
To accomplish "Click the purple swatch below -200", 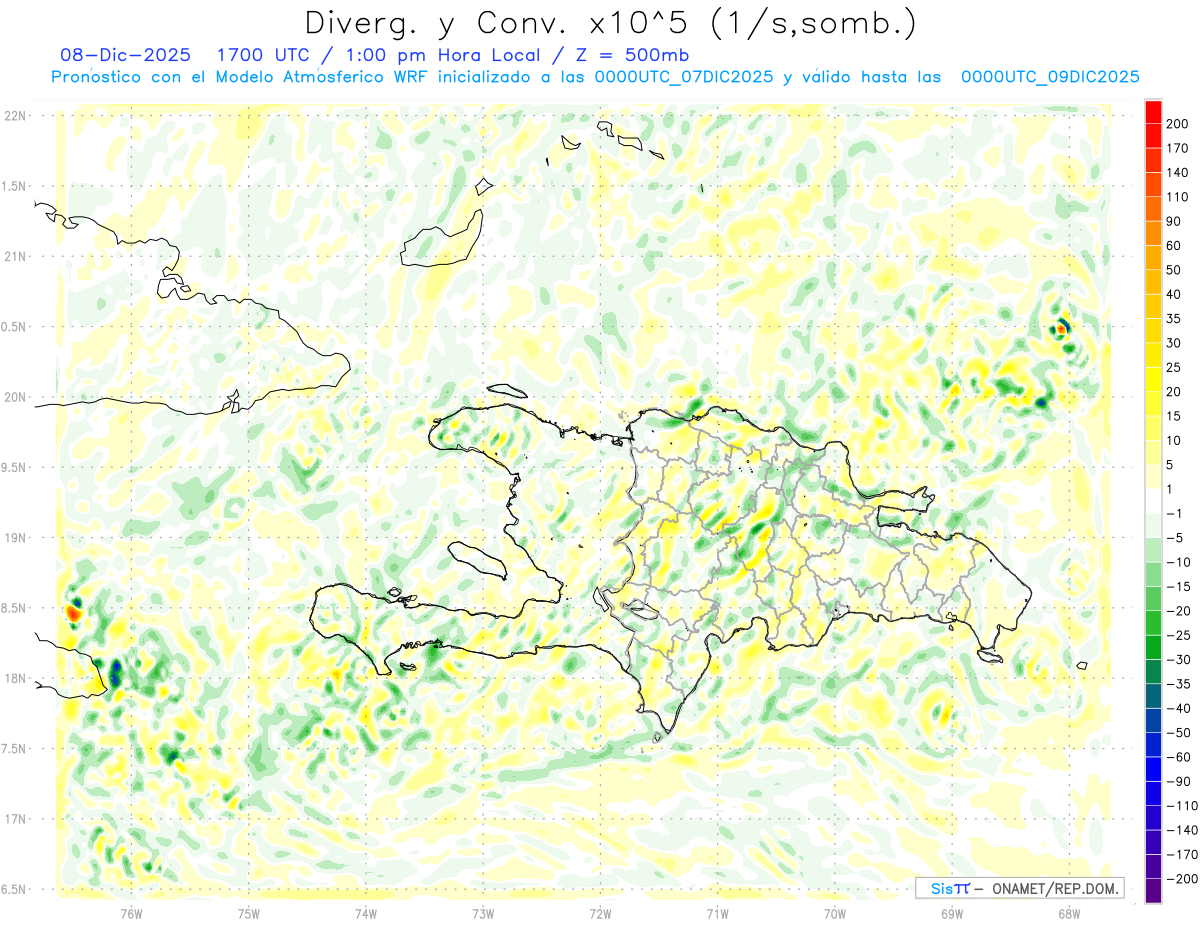I will coord(1153,891).
